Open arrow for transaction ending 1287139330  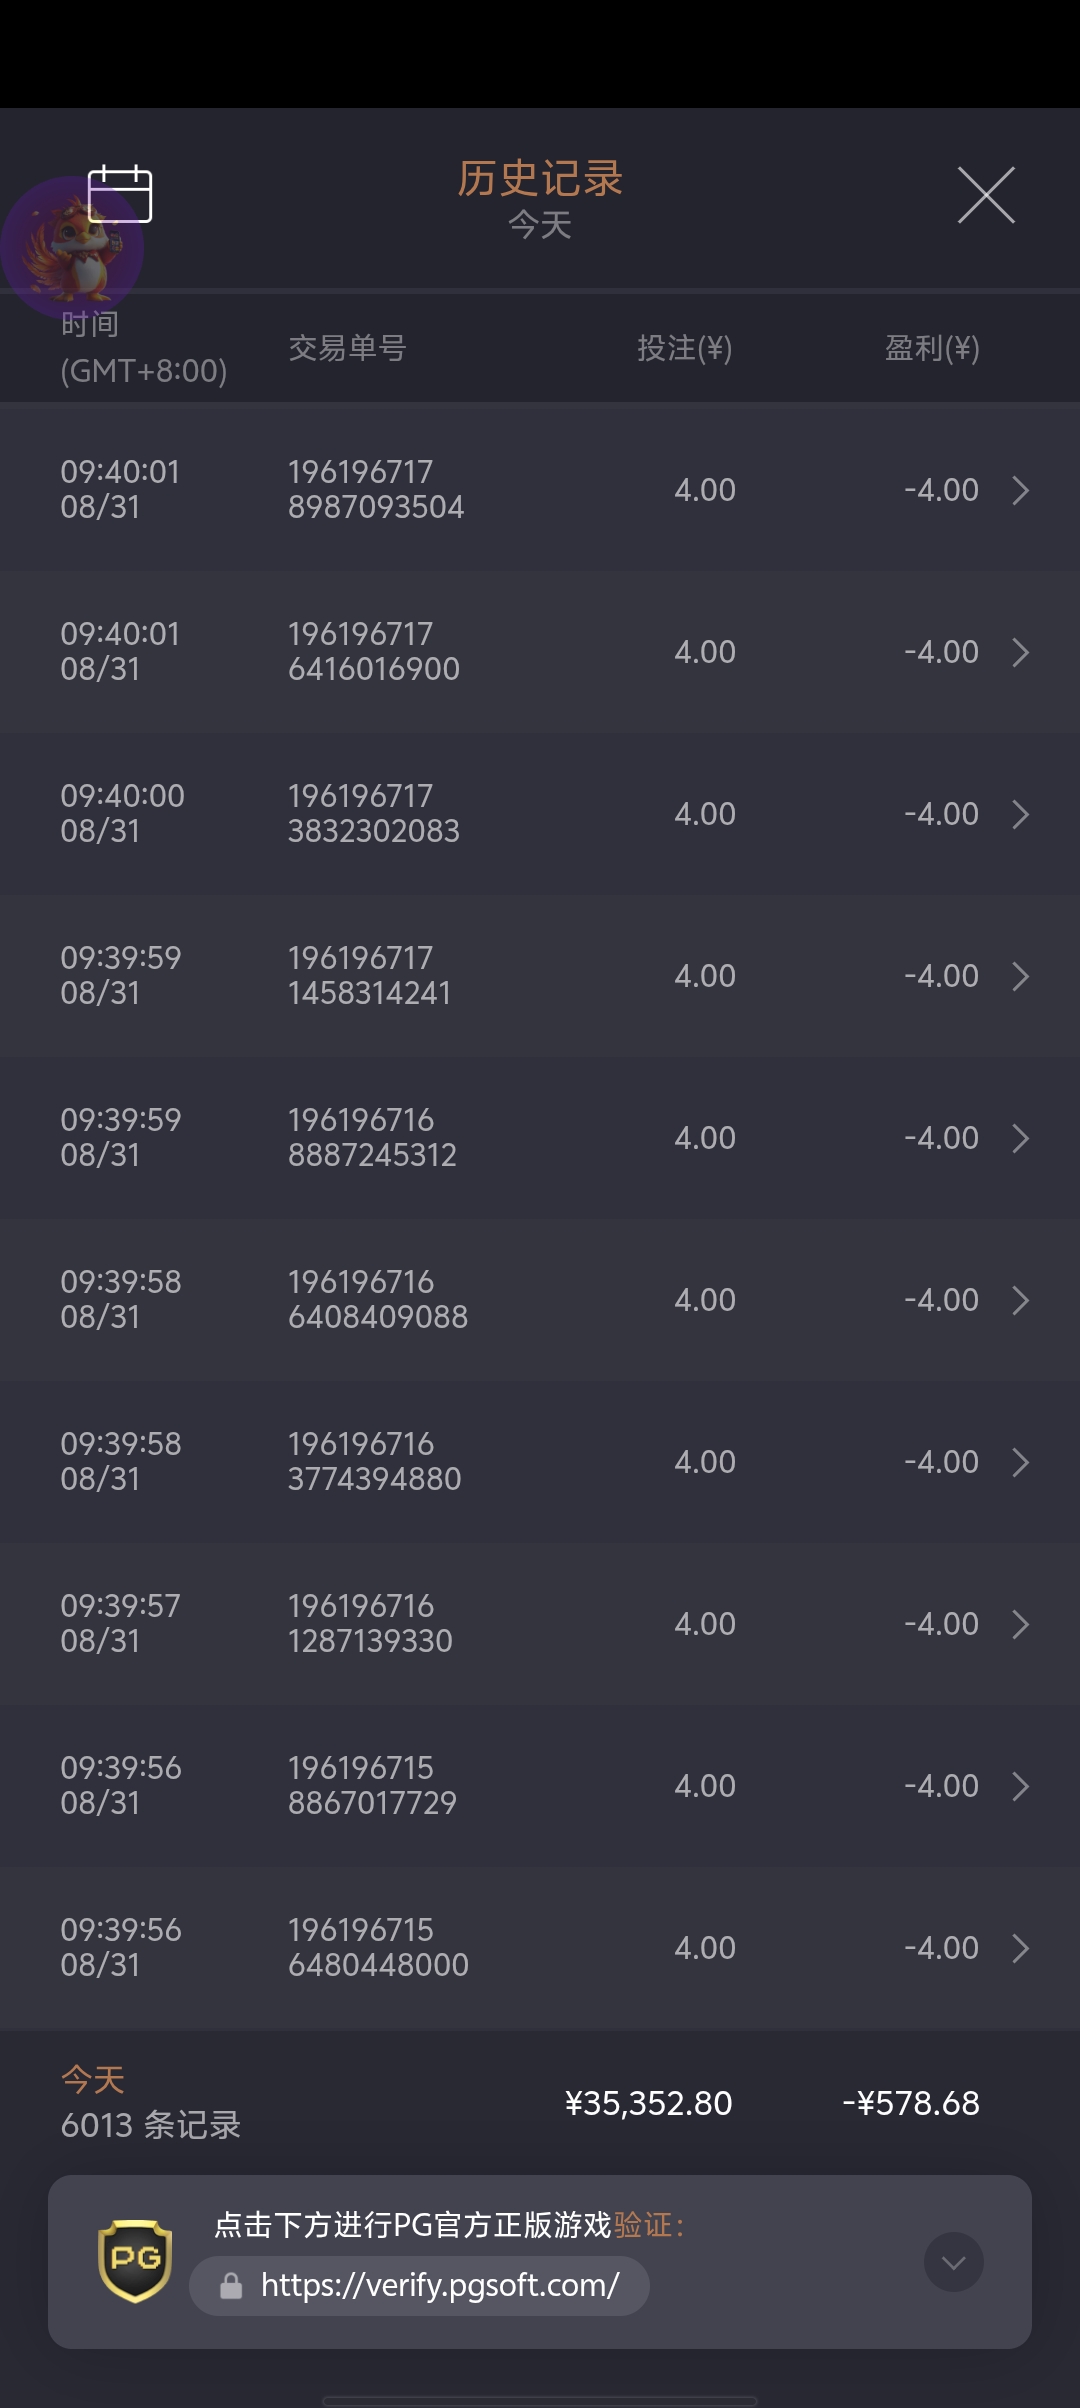click(x=1020, y=1624)
